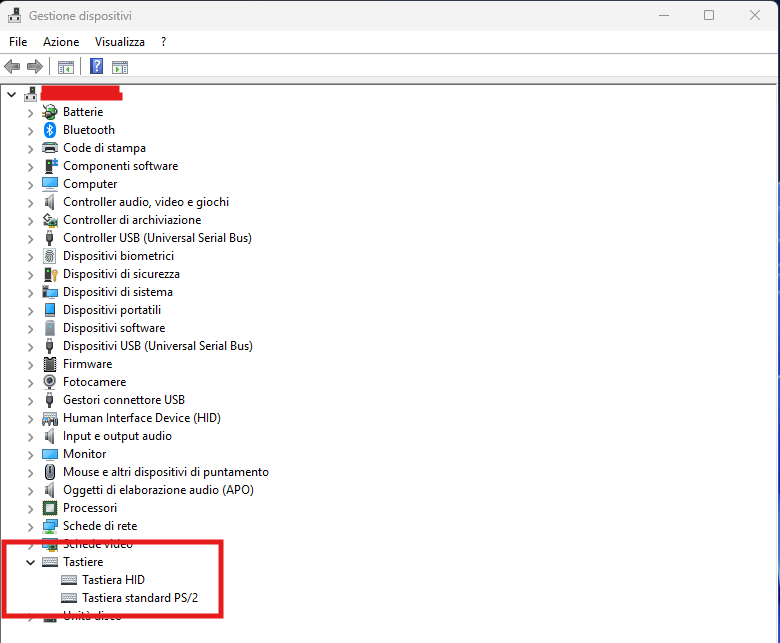Open the Help toolbar icon
Viewport: 780px width, 643px height.
pyautogui.click(x=97, y=66)
